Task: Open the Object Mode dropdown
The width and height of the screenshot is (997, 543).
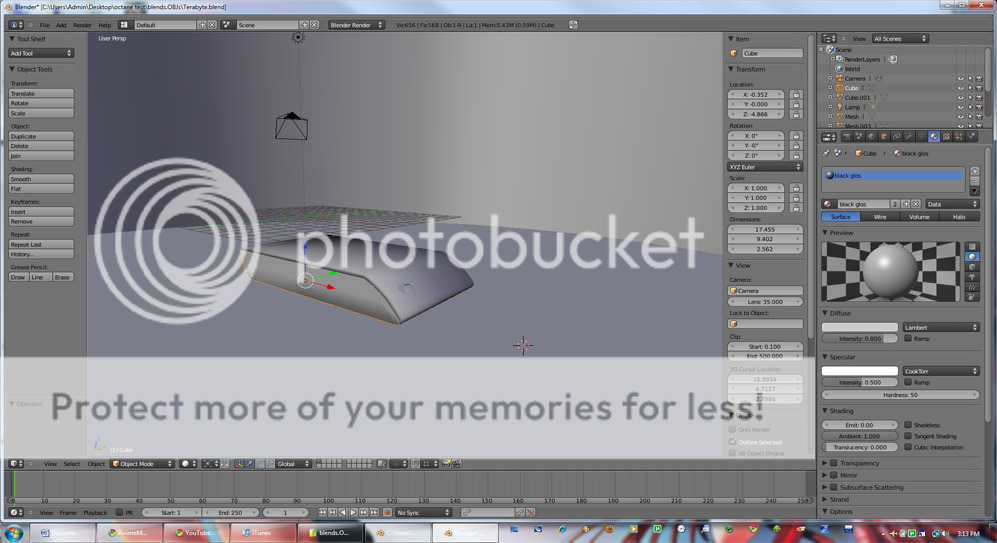Action: point(142,464)
